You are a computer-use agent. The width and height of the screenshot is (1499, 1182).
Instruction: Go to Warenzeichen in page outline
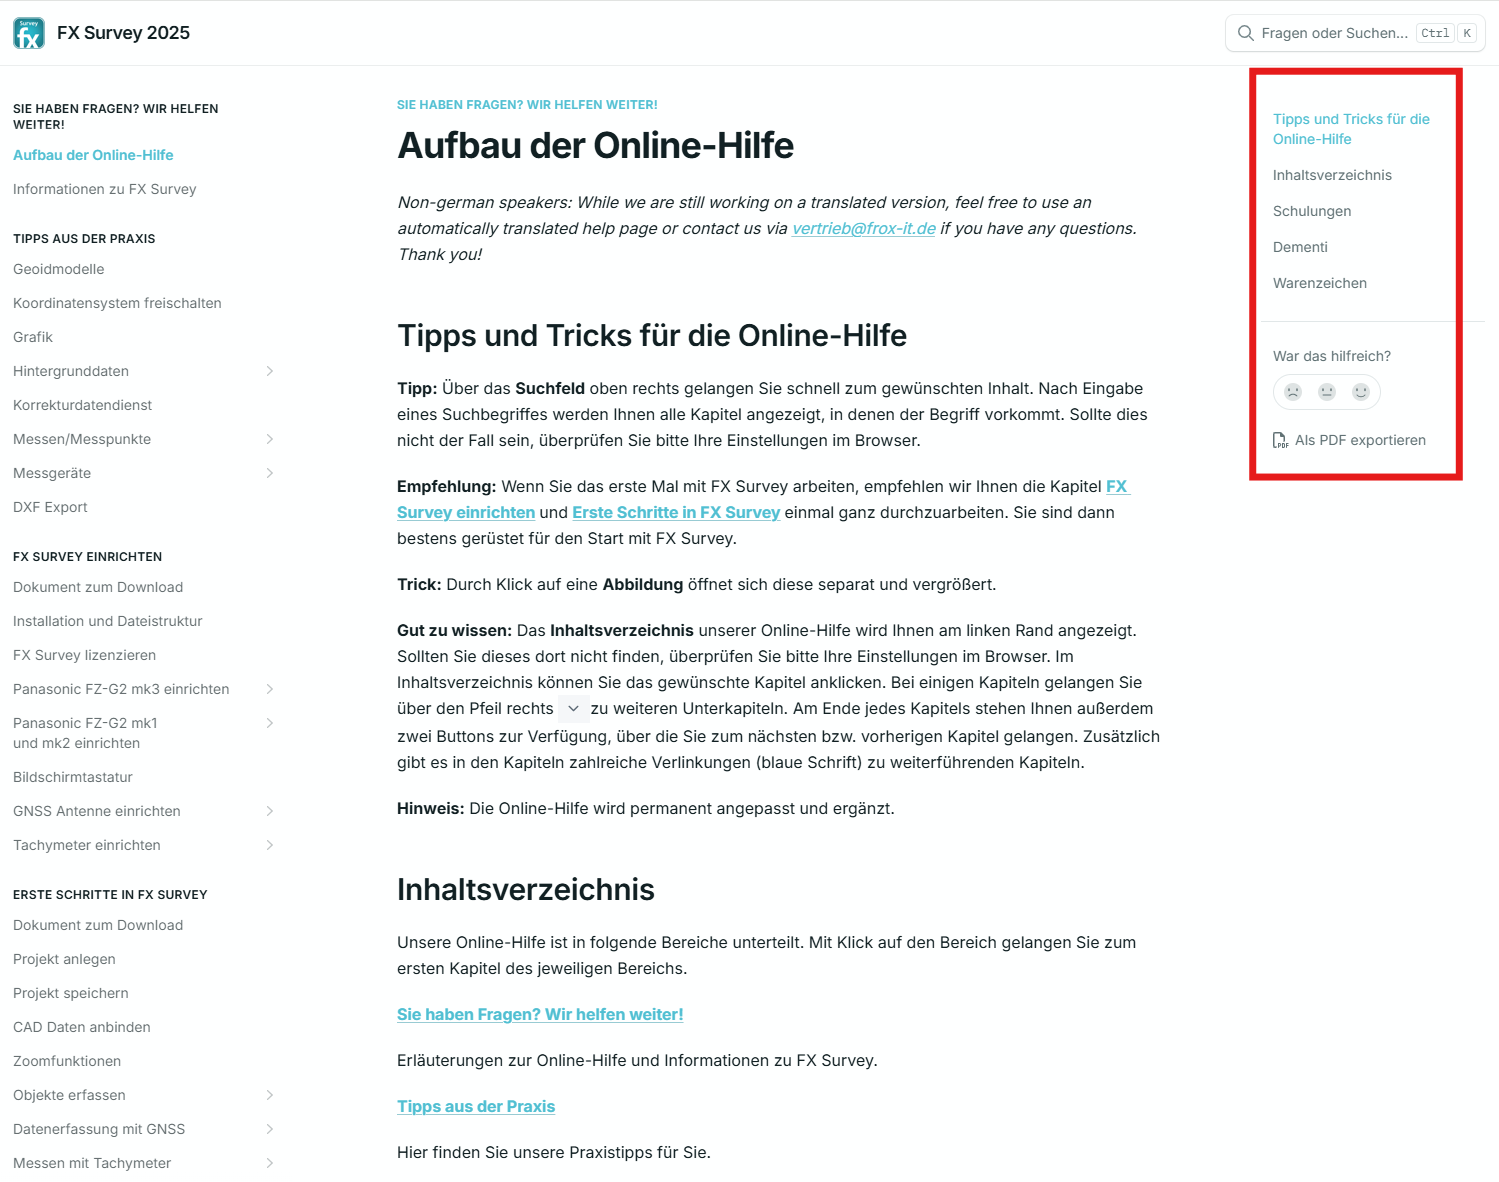pyautogui.click(x=1320, y=283)
